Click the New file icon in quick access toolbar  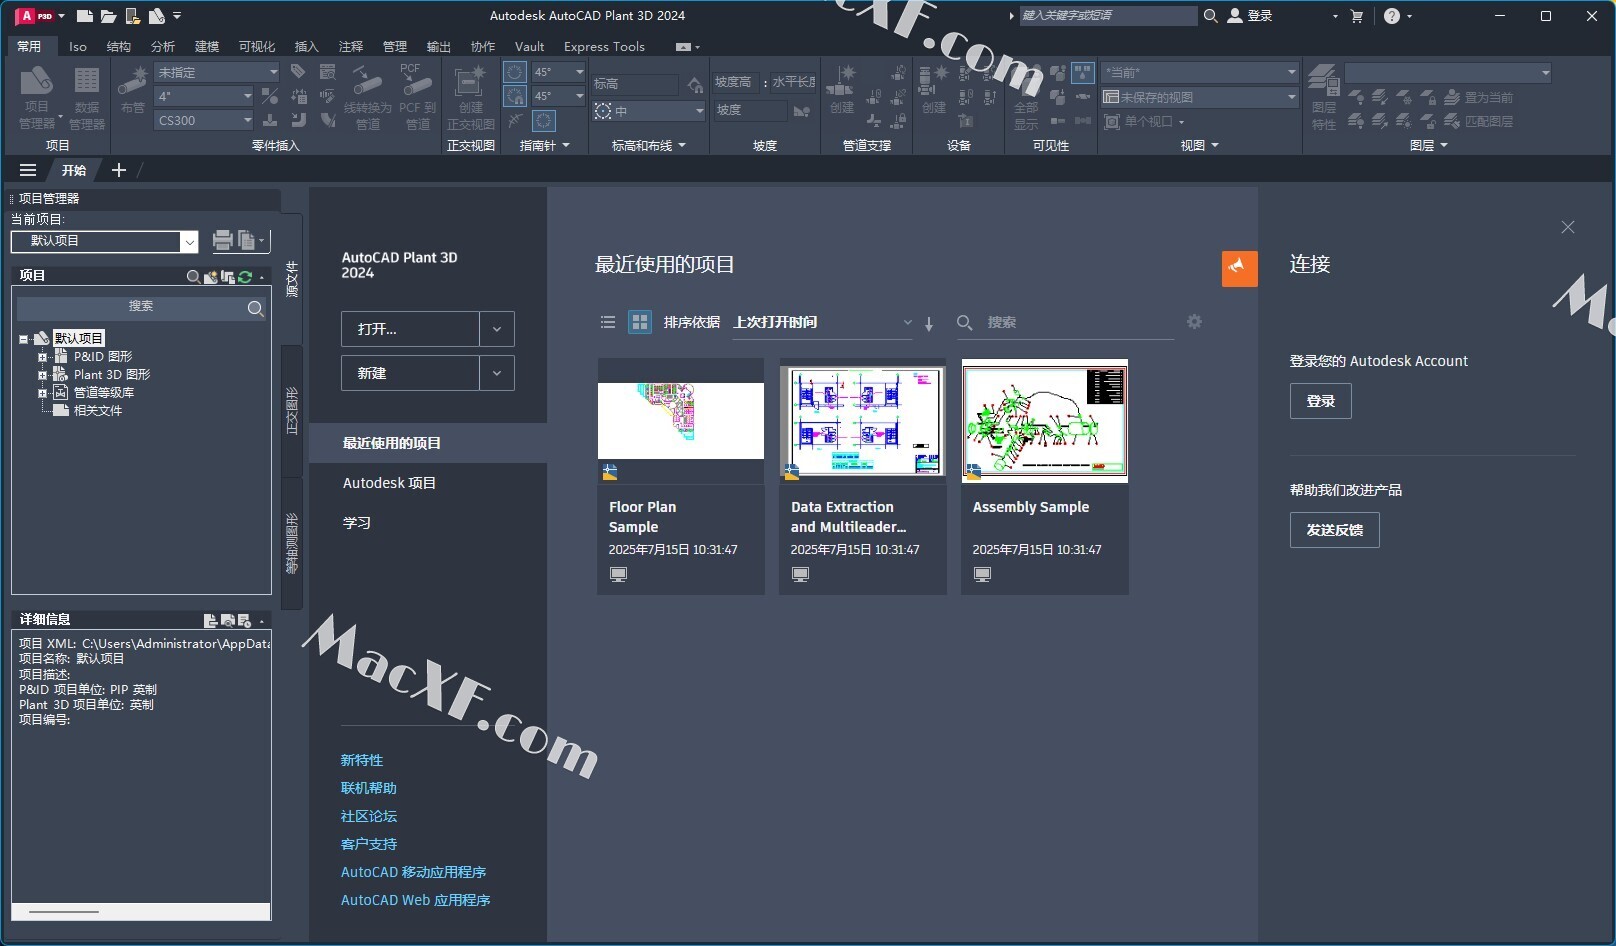[85, 16]
